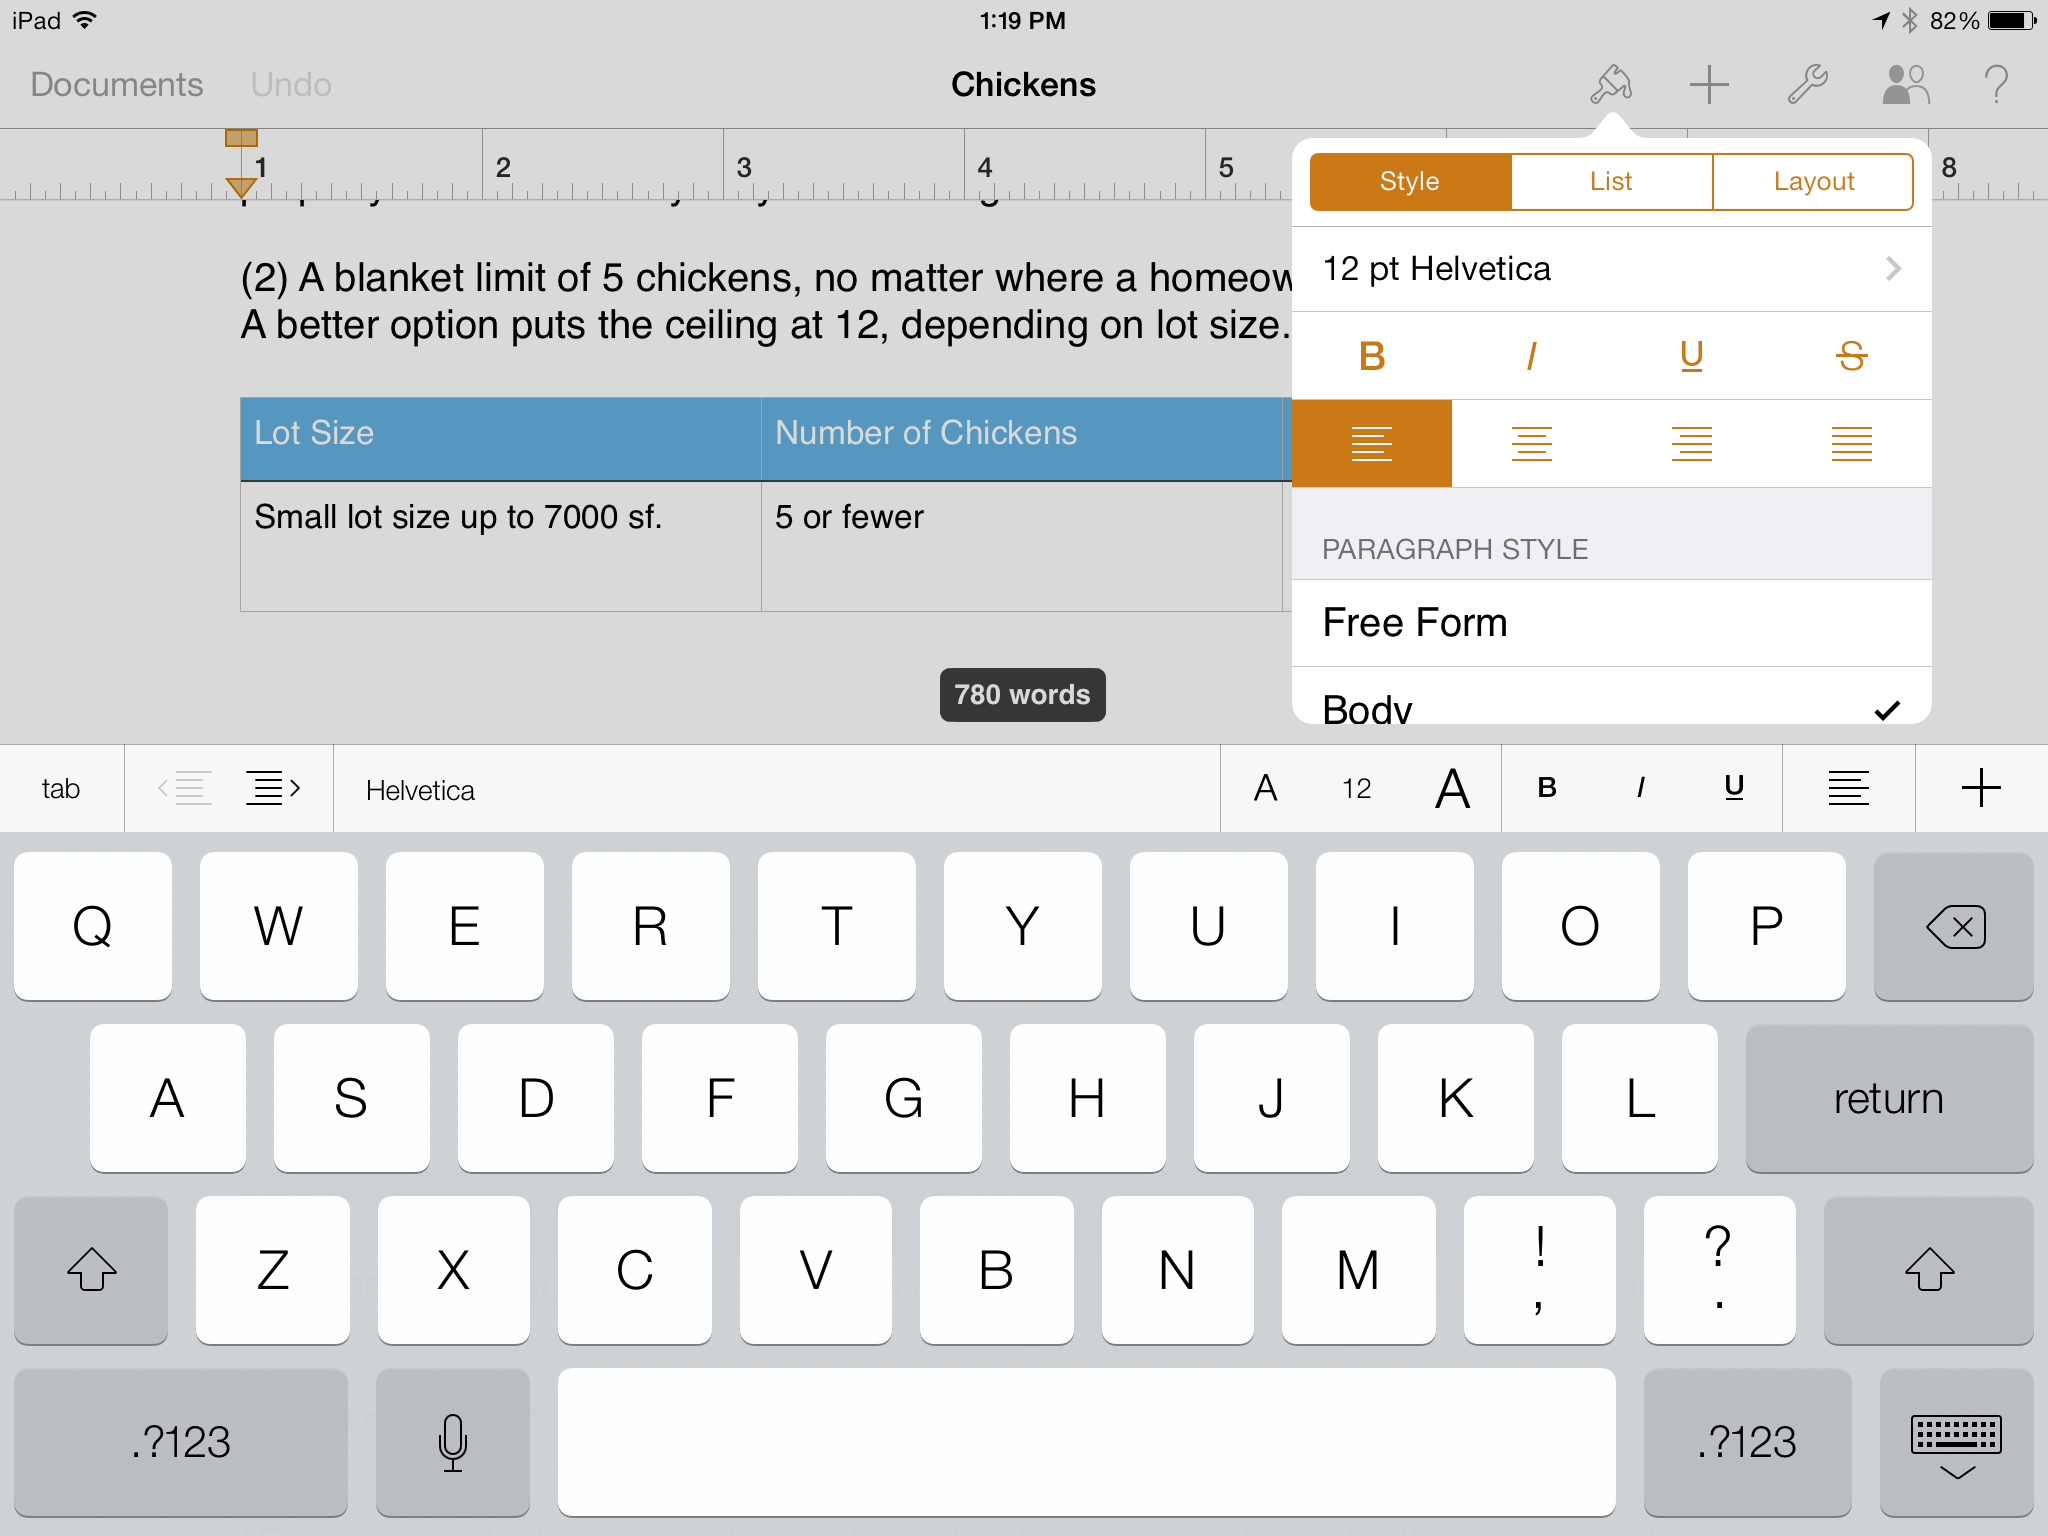The width and height of the screenshot is (2048, 1536).
Task: Tap the font size field showing 12
Action: tap(1355, 787)
